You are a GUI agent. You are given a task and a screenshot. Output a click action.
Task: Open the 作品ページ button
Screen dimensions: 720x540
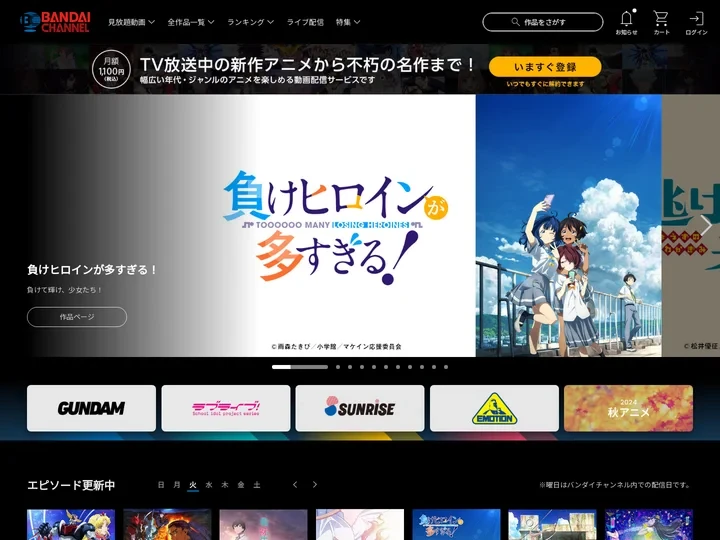(77, 317)
